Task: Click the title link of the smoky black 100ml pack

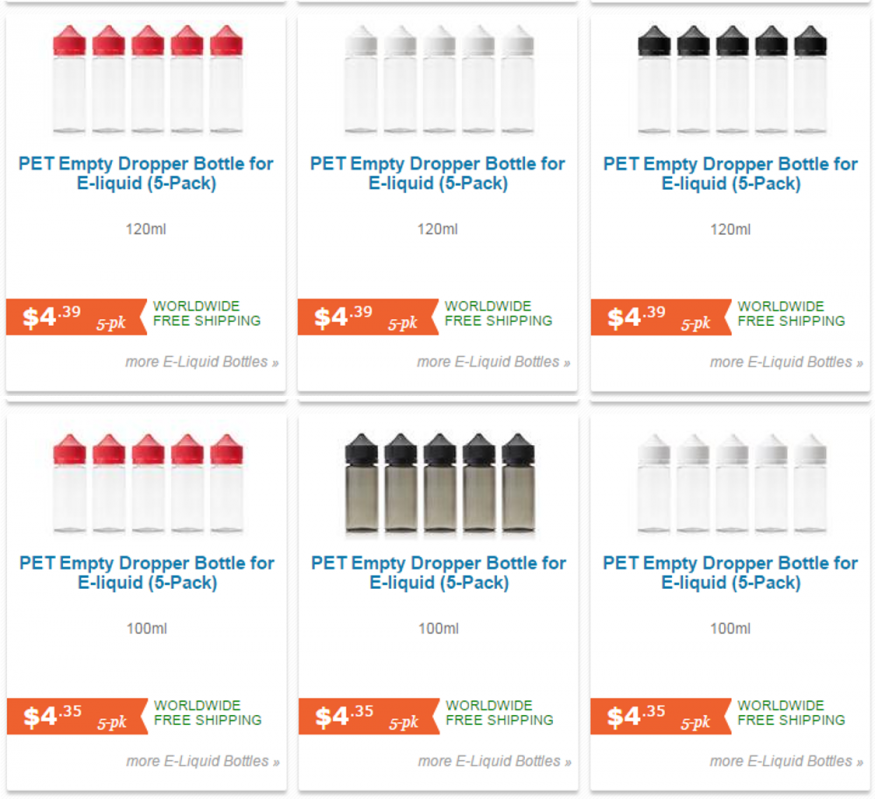Action: point(438,573)
